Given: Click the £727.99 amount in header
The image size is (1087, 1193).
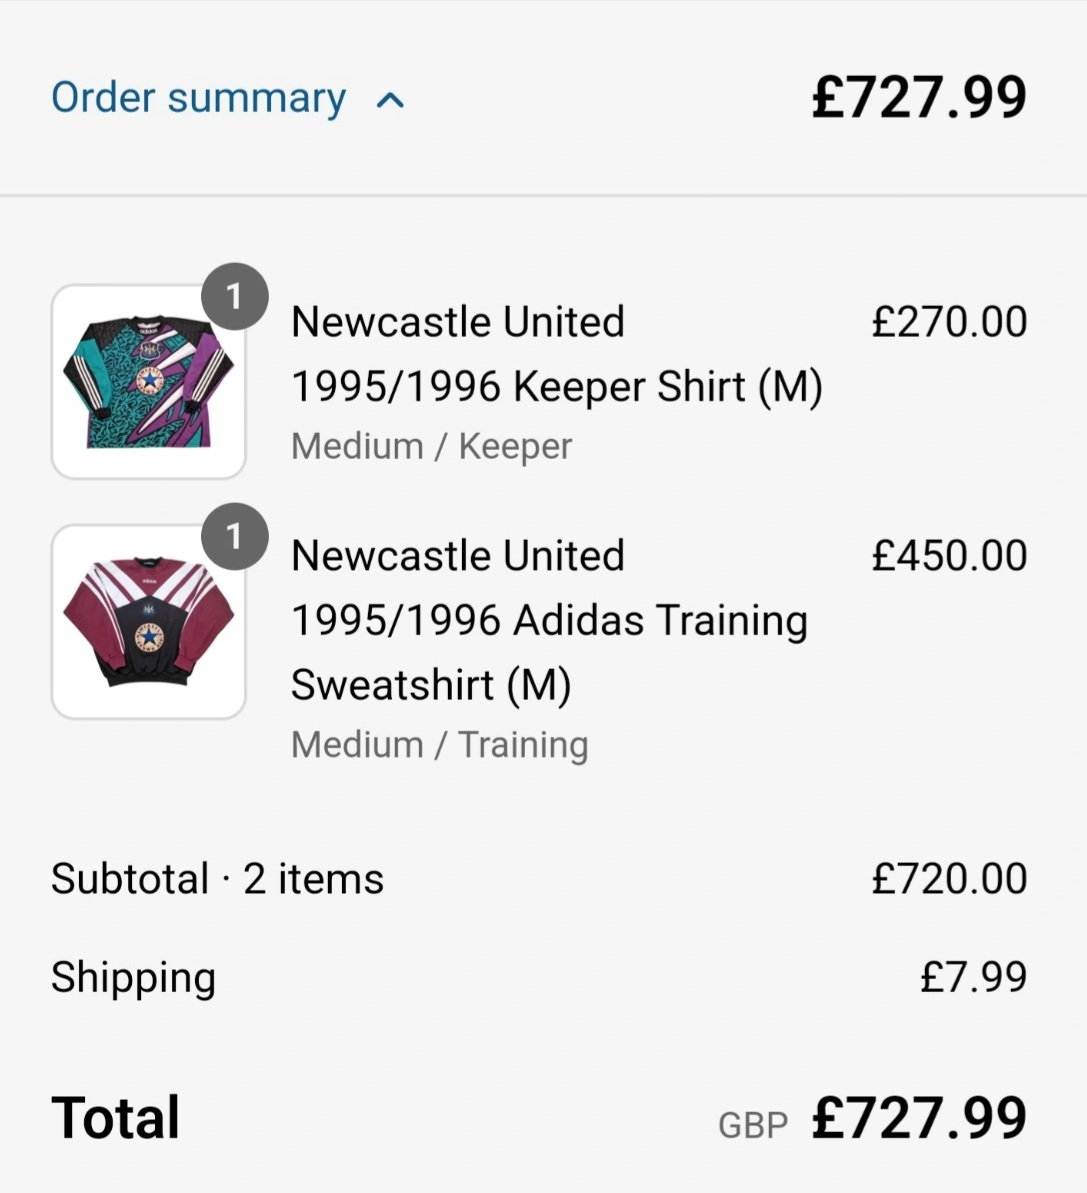Looking at the screenshot, I should pos(920,97).
